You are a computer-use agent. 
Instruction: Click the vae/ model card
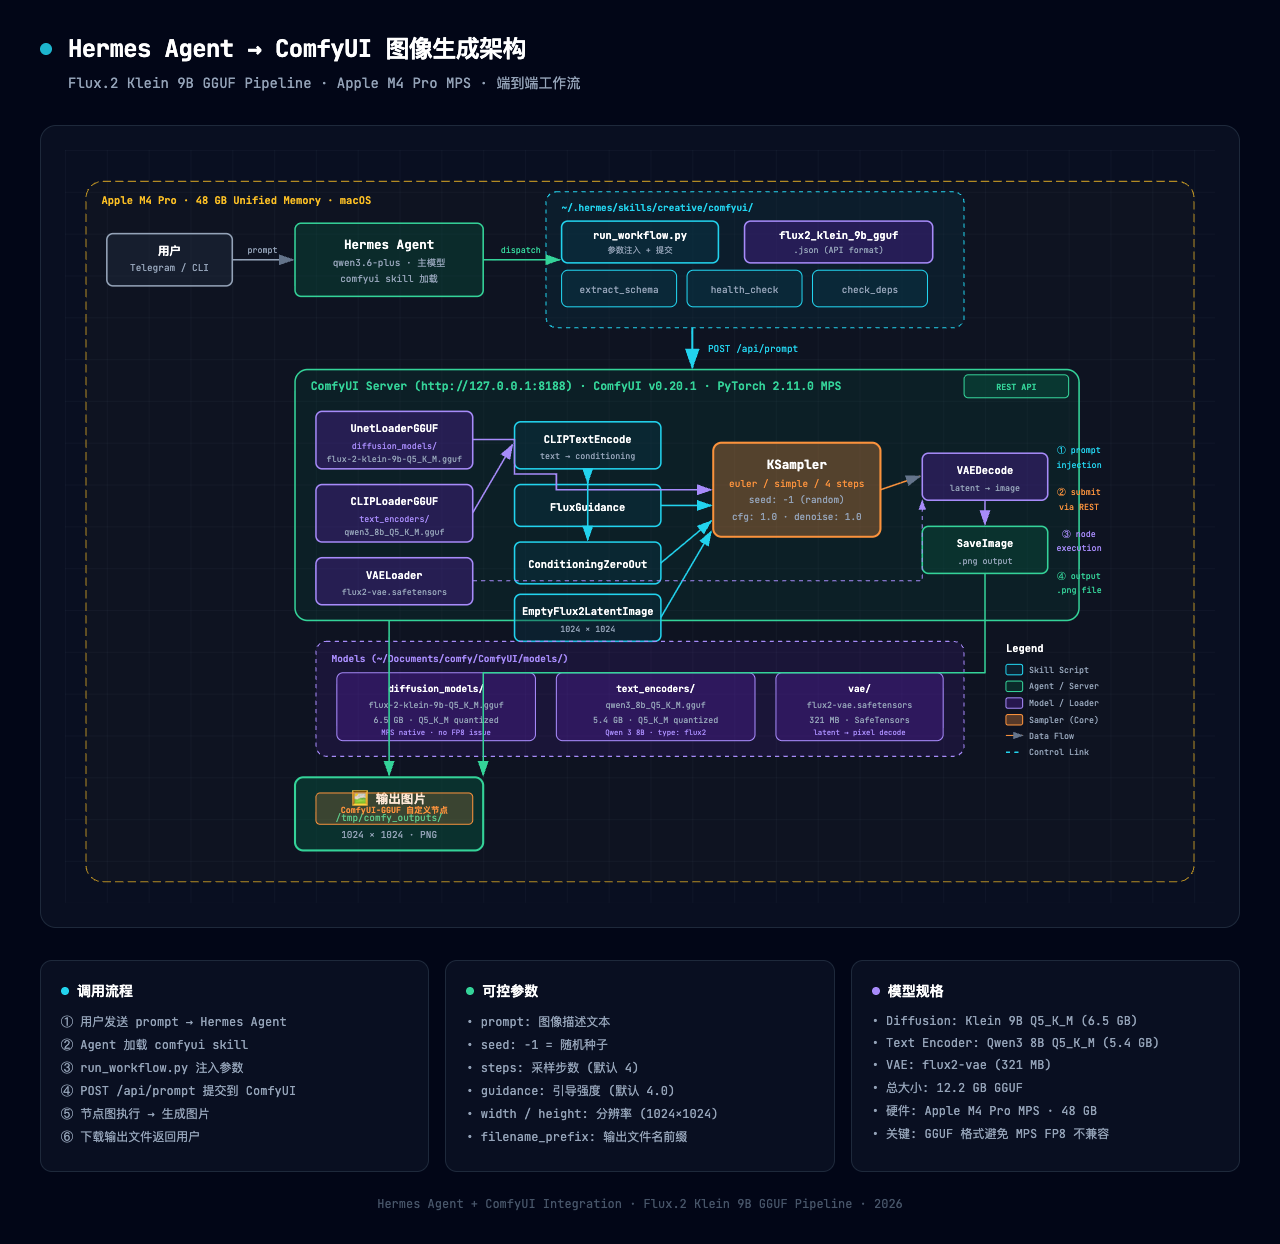(x=860, y=707)
